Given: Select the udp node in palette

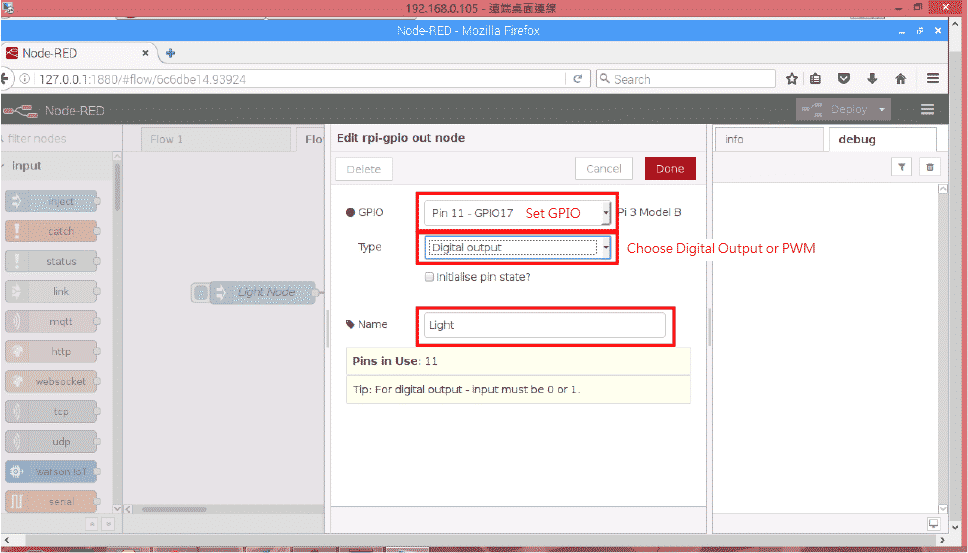Looking at the screenshot, I should pos(52,442).
